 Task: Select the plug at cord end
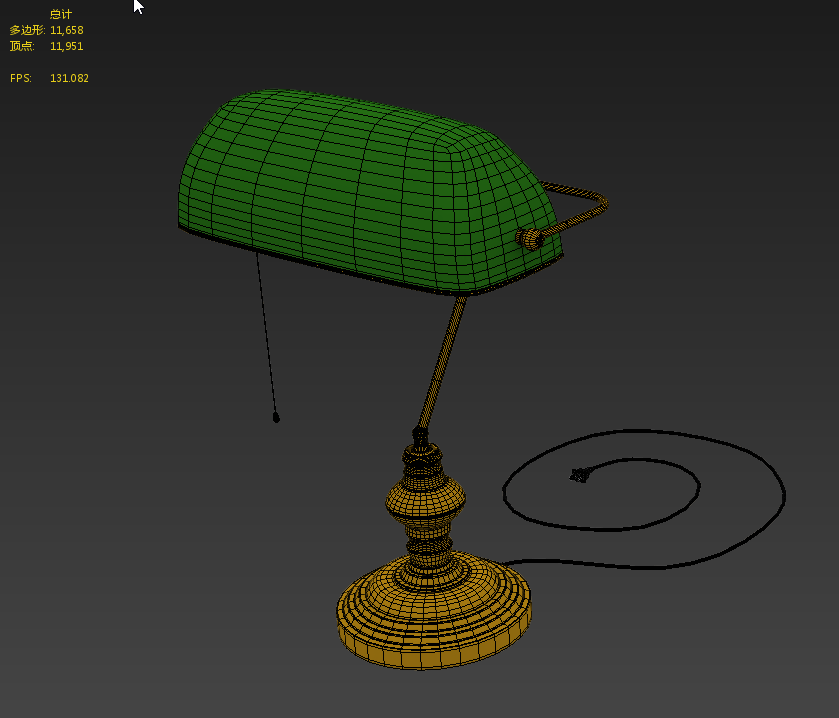(x=581, y=475)
